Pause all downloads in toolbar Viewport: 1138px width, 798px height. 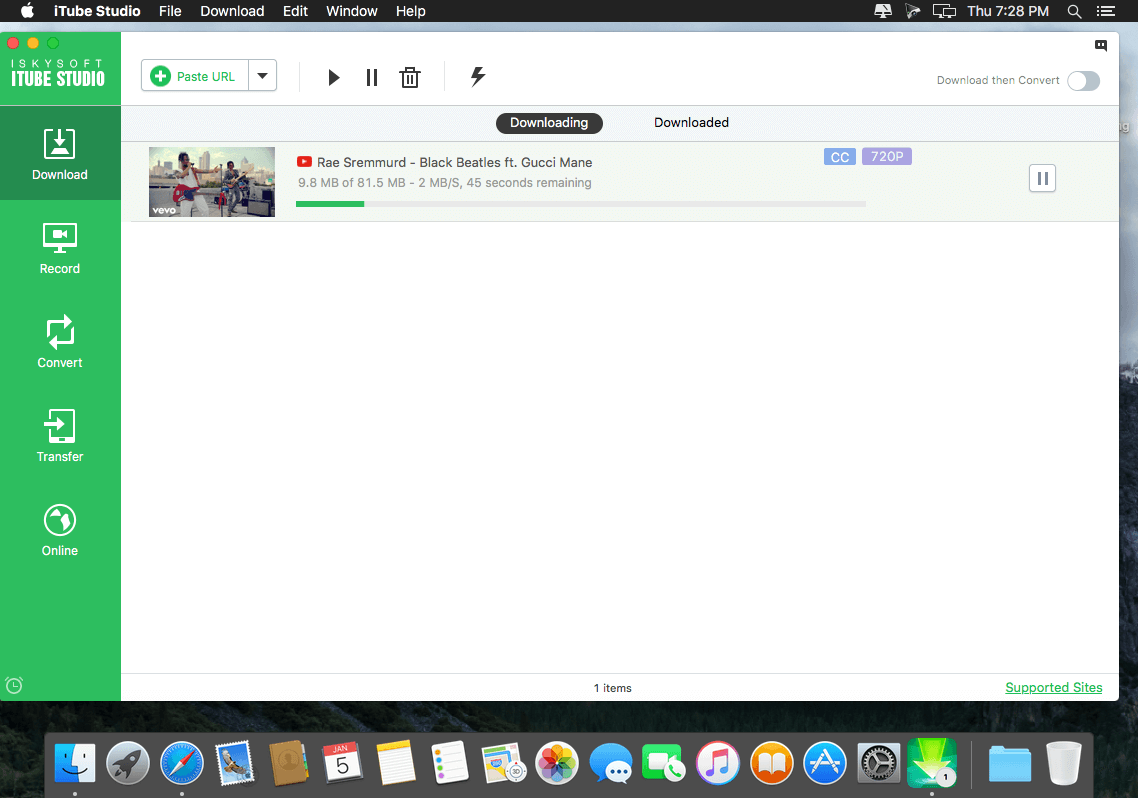pos(372,77)
